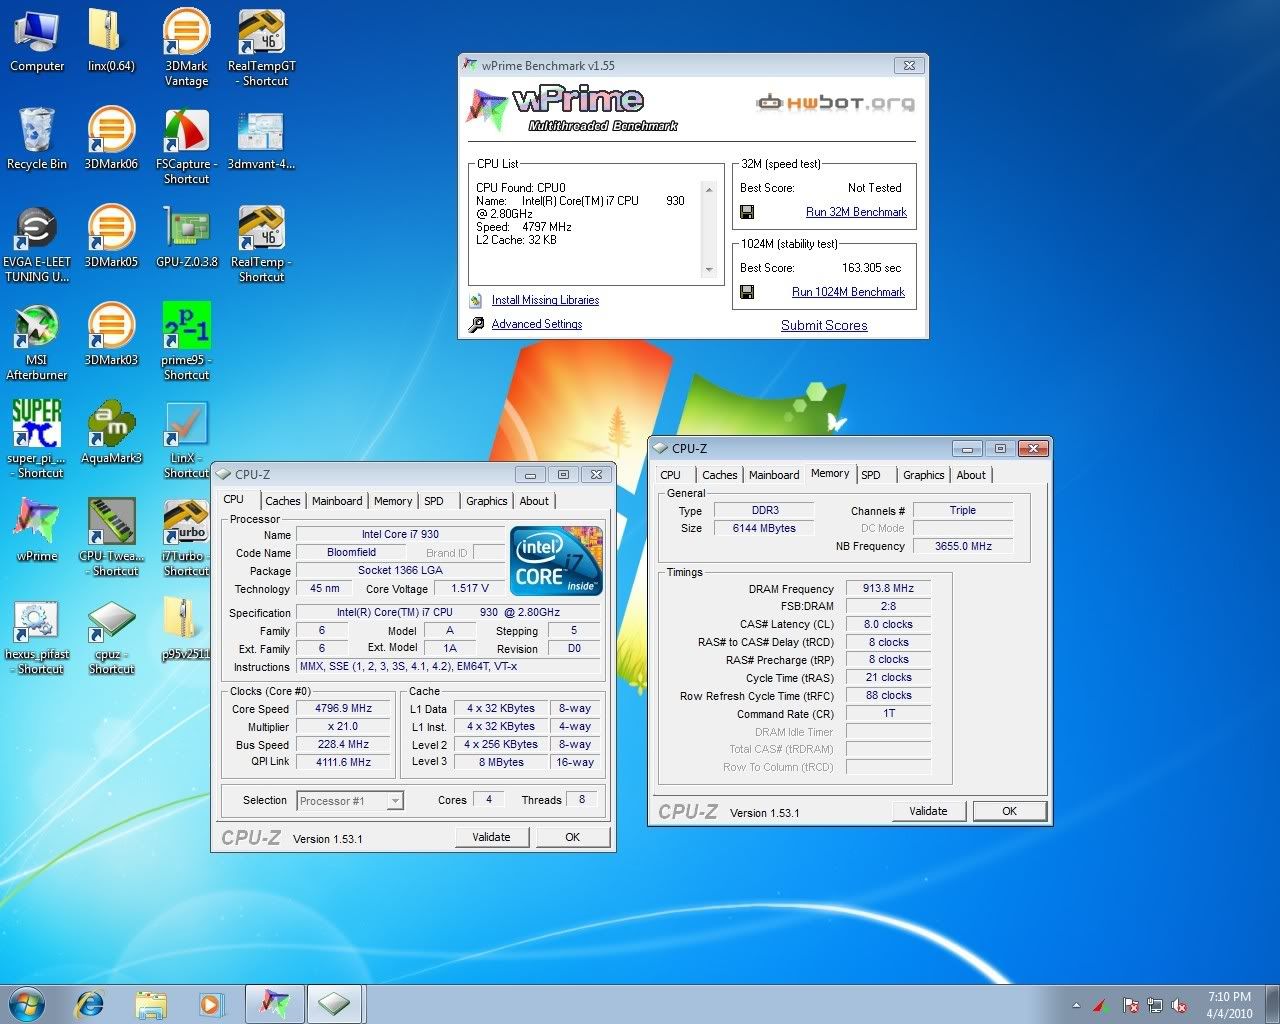Viewport: 1280px width, 1024px height.
Task: Launch the 3DMark Vantage shortcut
Action: [x=186, y=47]
